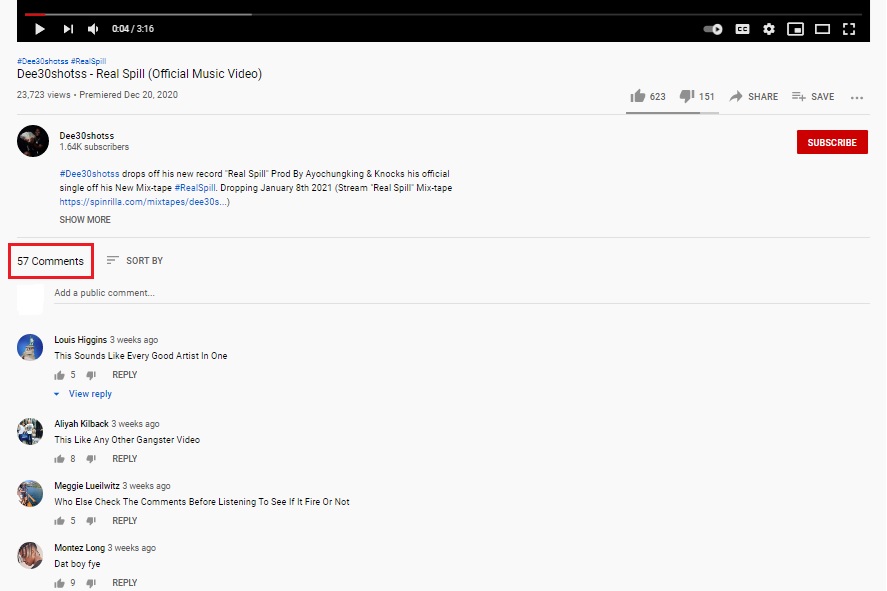The height and width of the screenshot is (591, 887).
Task: Share the Real Spill video
Action: coord(753,97)
